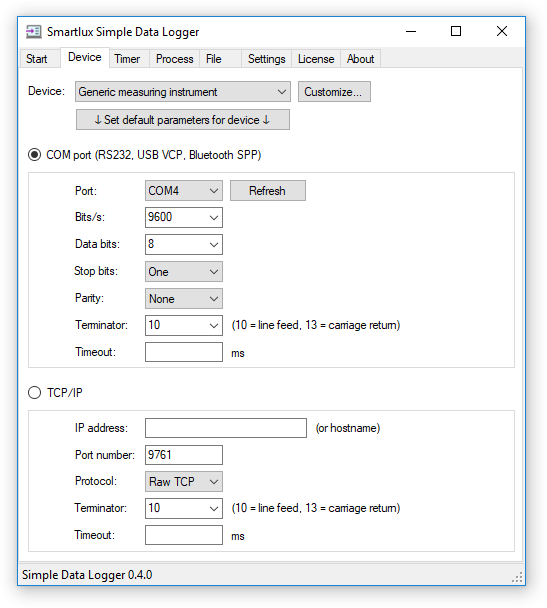This screenshot has width=547, height=608.
Task: Open the Timer tab
Action: [x=127, y=59]
